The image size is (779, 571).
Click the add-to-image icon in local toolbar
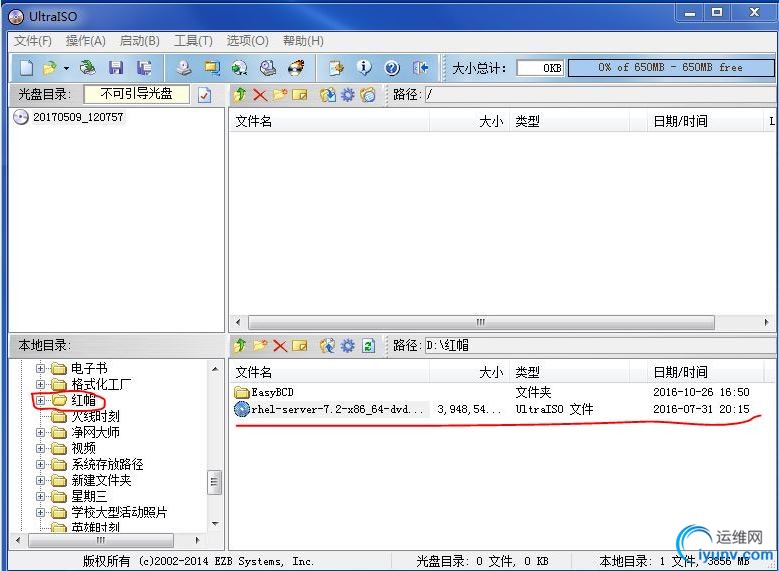pos(328,345)
